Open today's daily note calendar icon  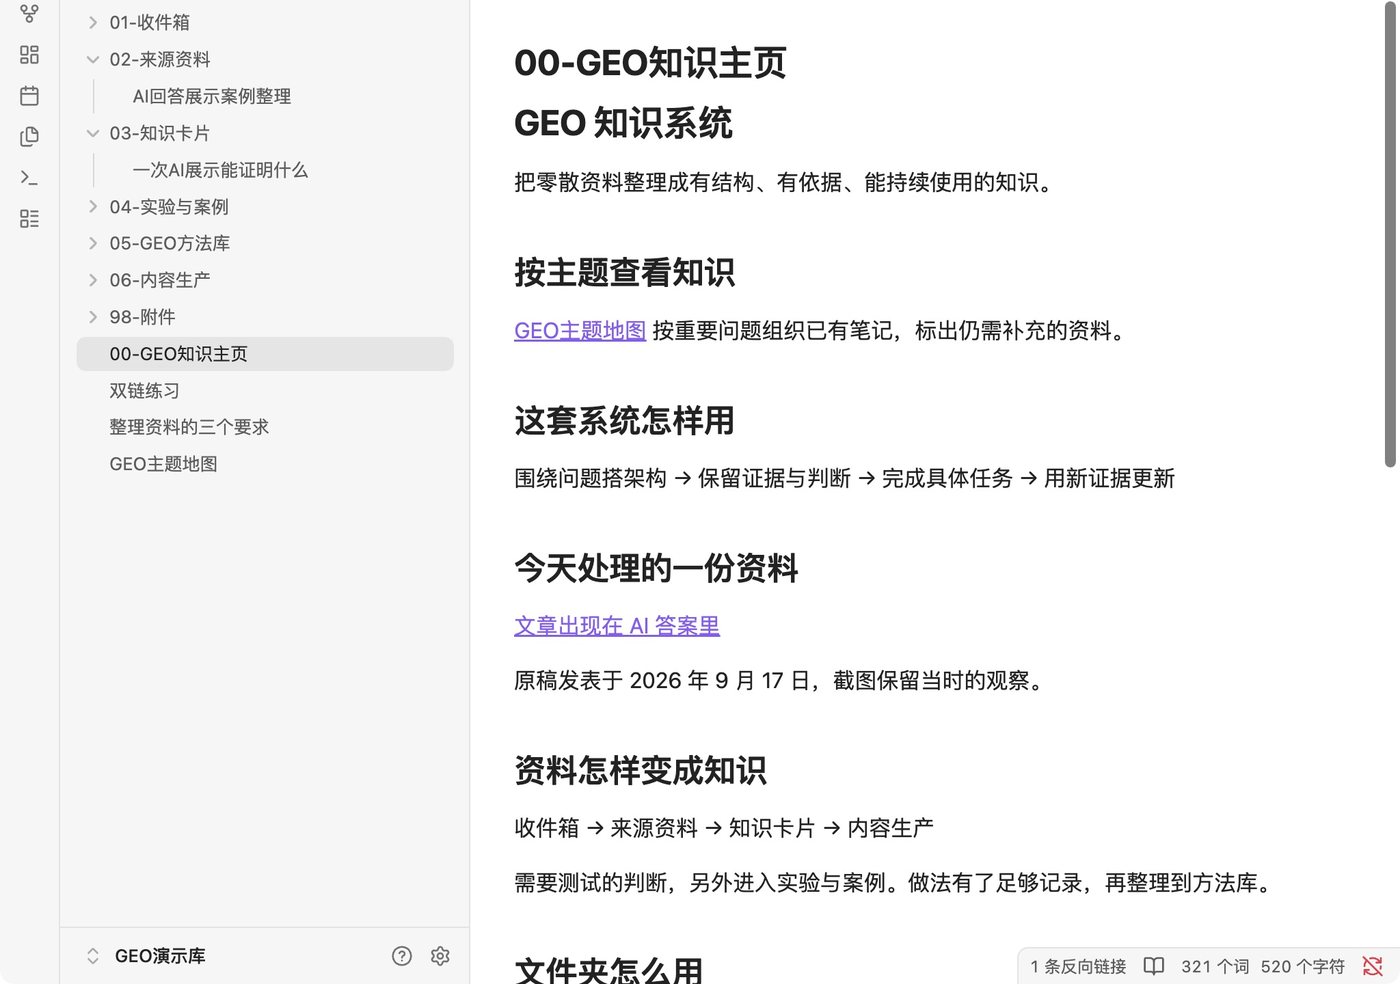click(x=29, y=96)
